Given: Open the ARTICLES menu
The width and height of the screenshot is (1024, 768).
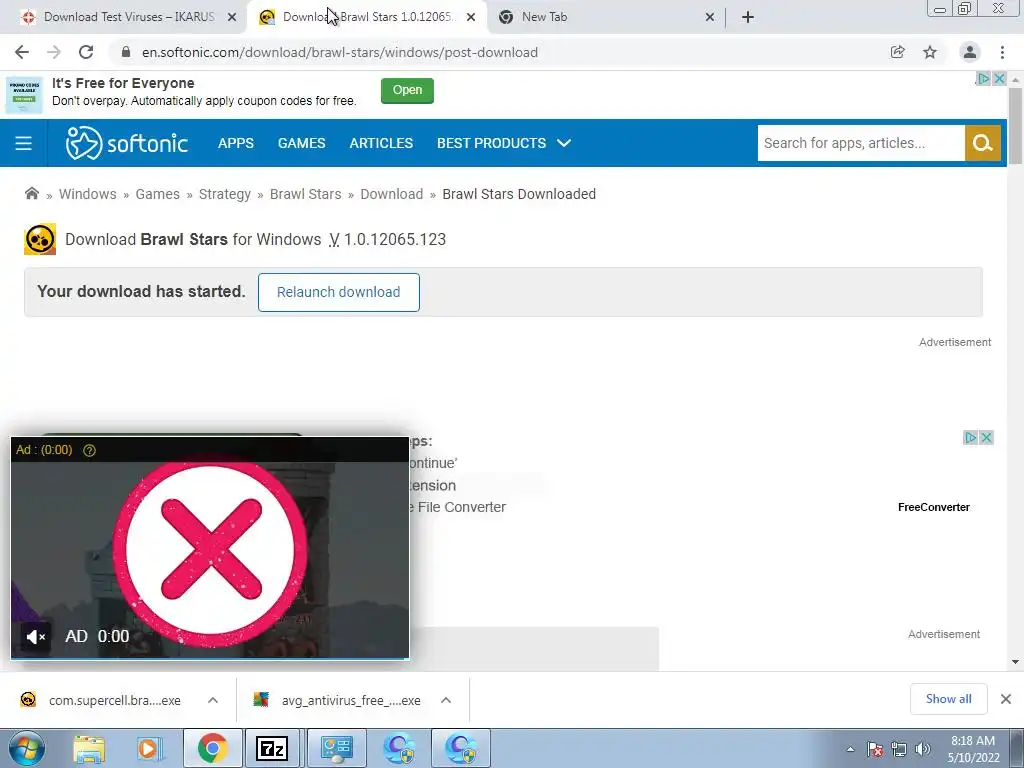Looking at the screenshot, I should 381,143.
